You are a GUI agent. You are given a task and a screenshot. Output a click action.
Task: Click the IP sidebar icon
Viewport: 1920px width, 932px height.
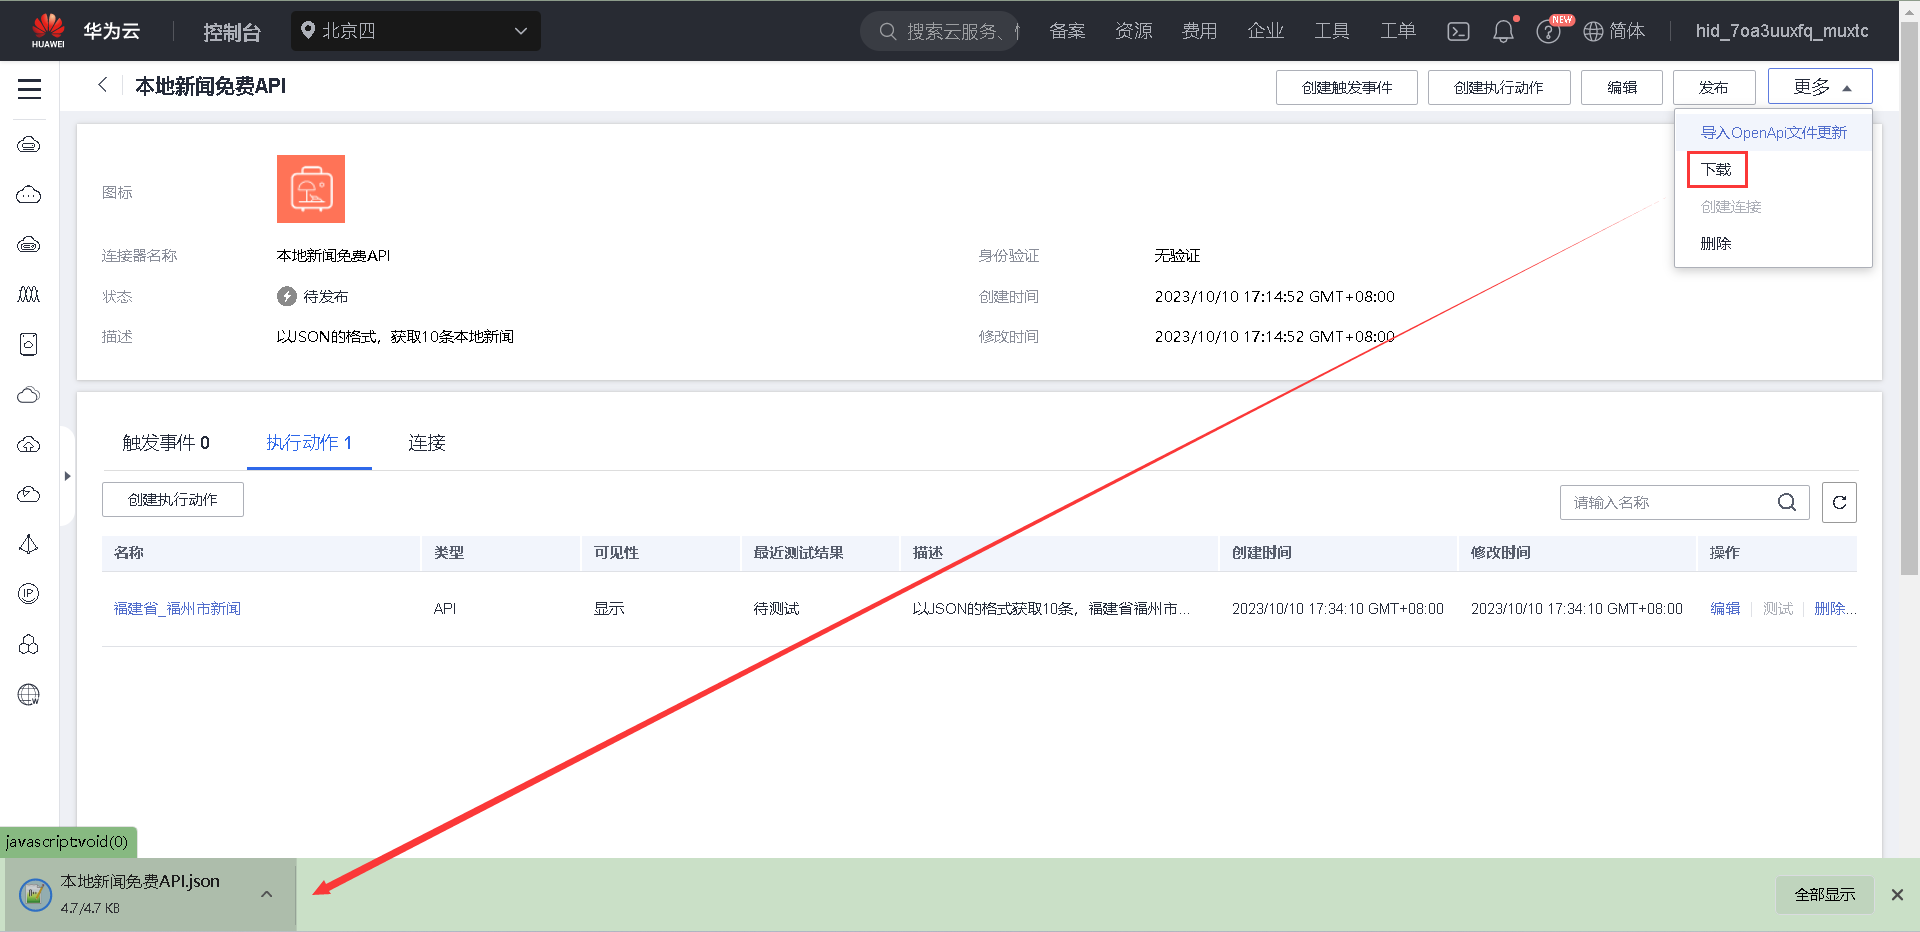pyautogui.click(x=29, y=594)
